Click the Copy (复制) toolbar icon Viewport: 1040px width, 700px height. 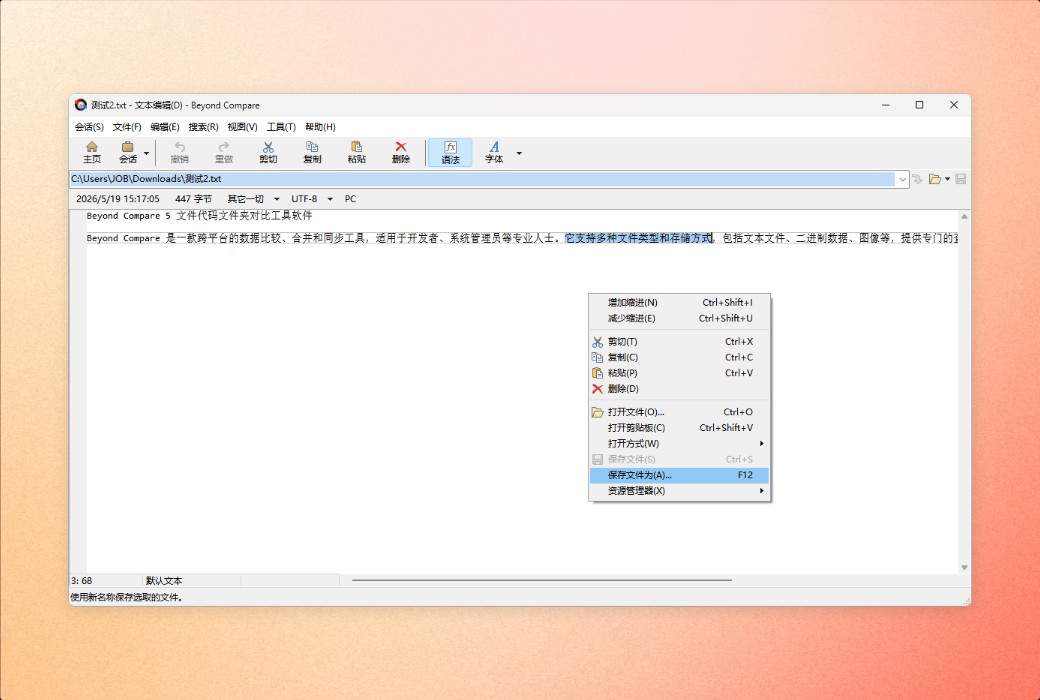point(312,152)
